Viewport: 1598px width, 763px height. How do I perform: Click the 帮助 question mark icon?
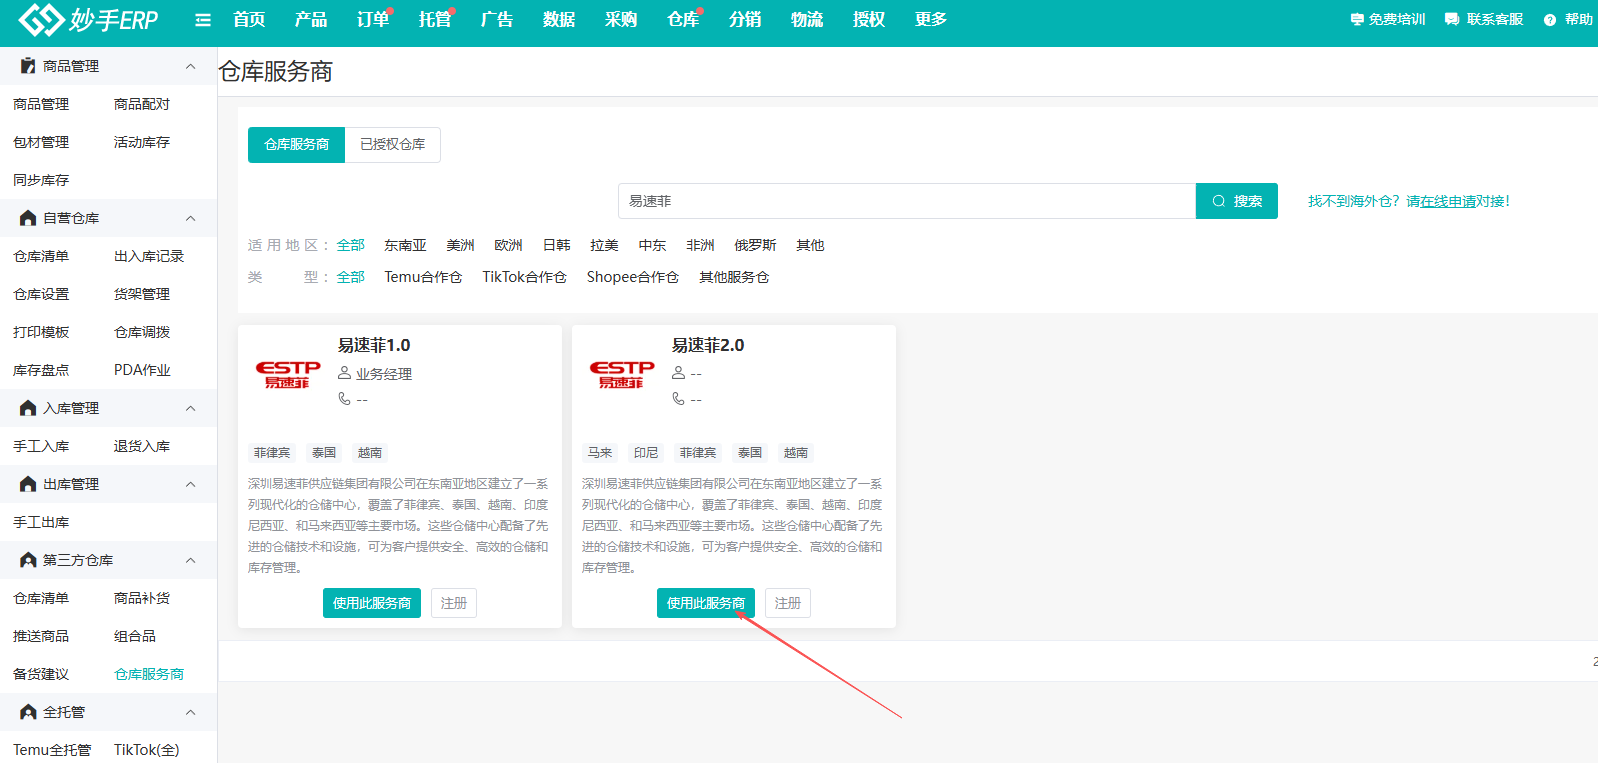click(x=1550, y=20)
